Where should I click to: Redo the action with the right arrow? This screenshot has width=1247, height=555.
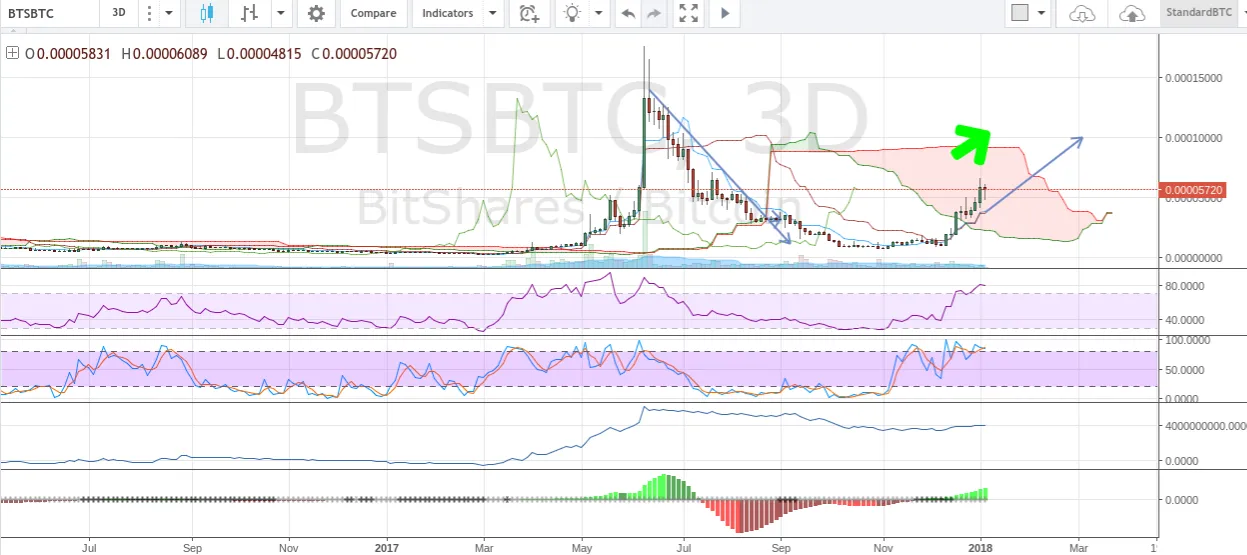click(x=654, y=14)
